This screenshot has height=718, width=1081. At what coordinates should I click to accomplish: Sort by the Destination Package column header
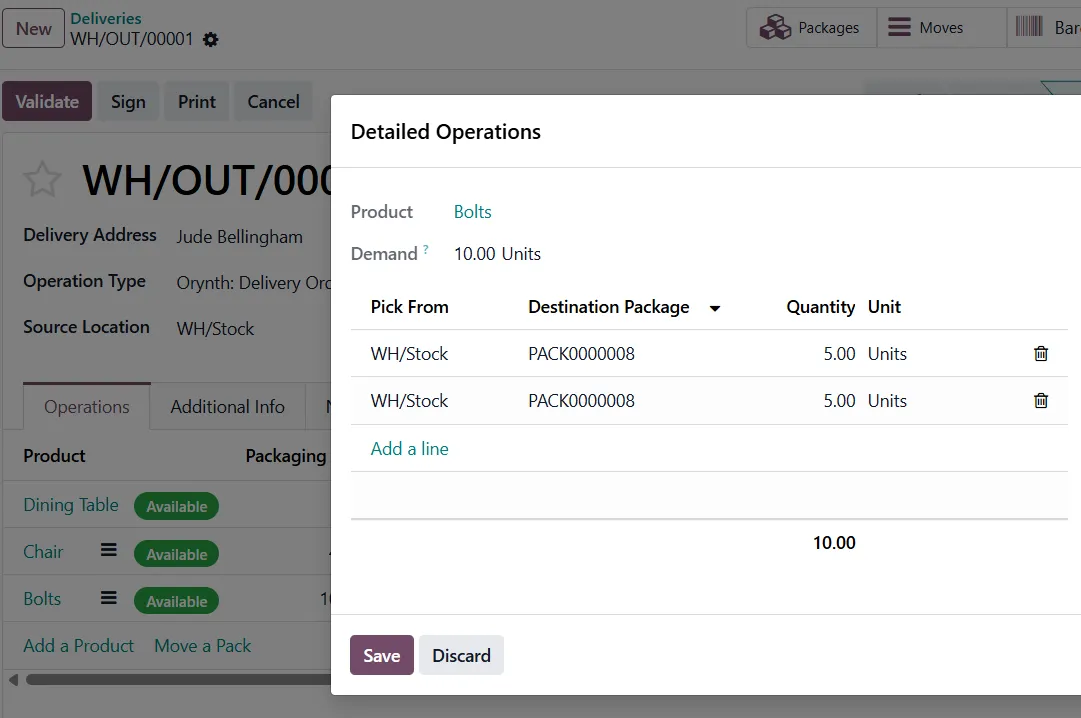pos(609,307)
